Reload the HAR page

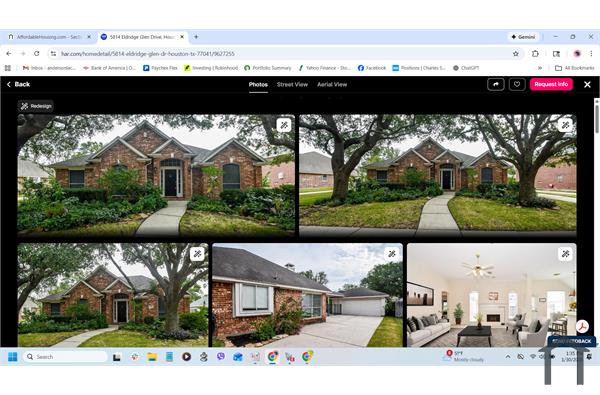(x=37, y=54)
